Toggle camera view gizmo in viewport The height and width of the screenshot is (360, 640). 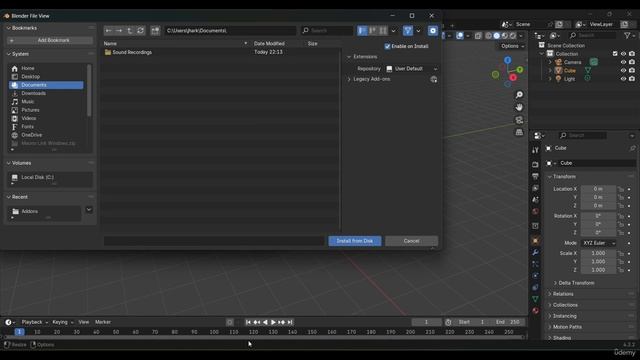click(519, 120)
